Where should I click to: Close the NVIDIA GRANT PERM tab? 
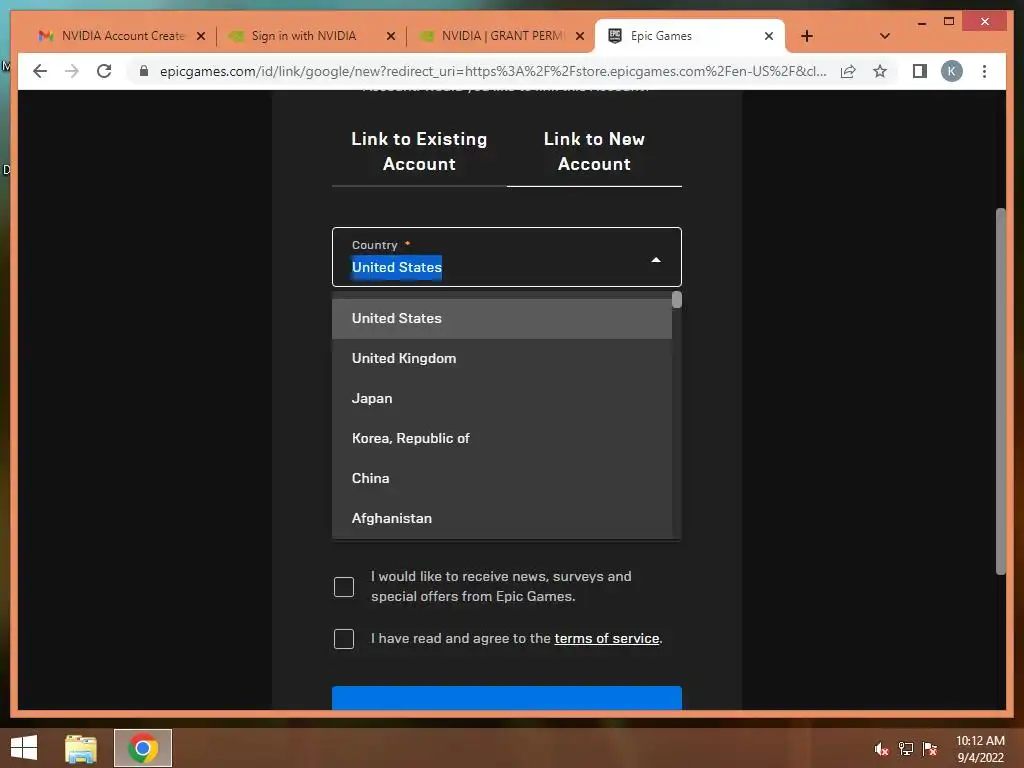click(x=579, y=36)
